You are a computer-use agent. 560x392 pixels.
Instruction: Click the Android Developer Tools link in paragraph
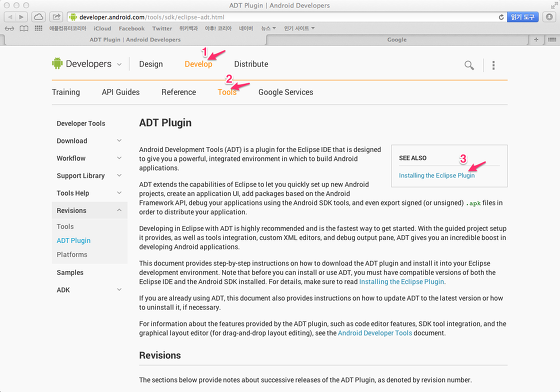pyautogui.click(x=375, y=333)
